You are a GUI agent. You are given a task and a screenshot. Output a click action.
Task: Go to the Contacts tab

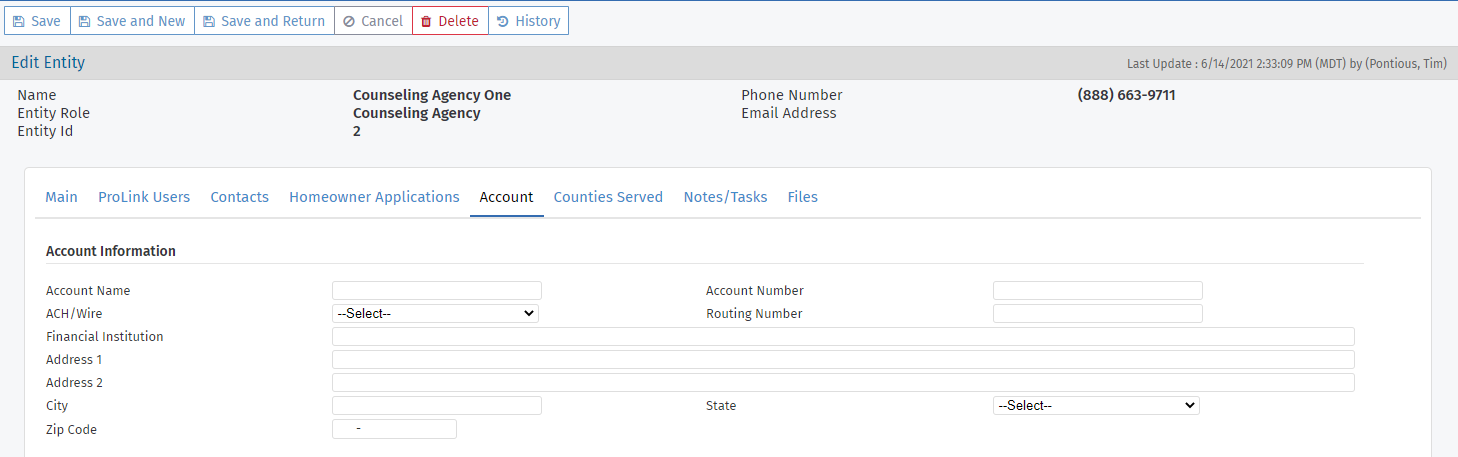click(x=239, y=197)
